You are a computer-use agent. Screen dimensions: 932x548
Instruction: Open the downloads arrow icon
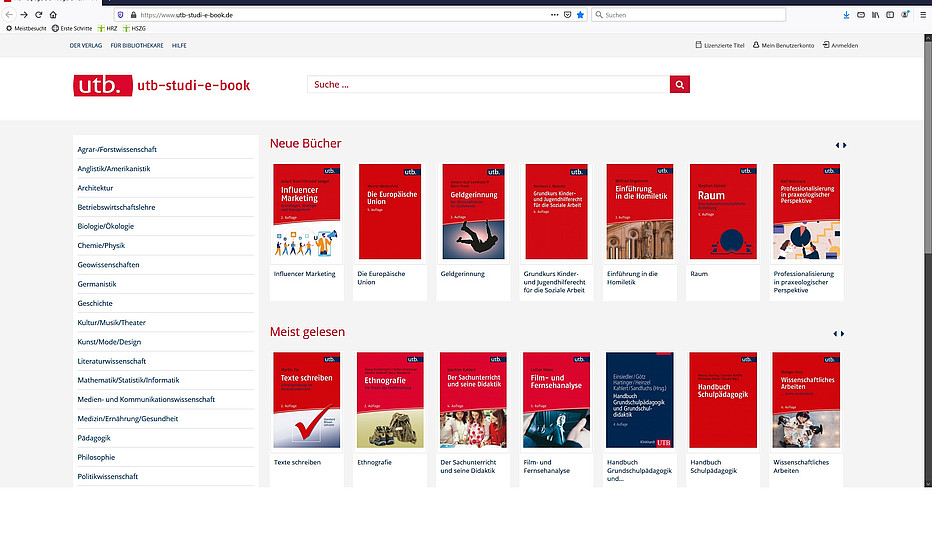846,15
